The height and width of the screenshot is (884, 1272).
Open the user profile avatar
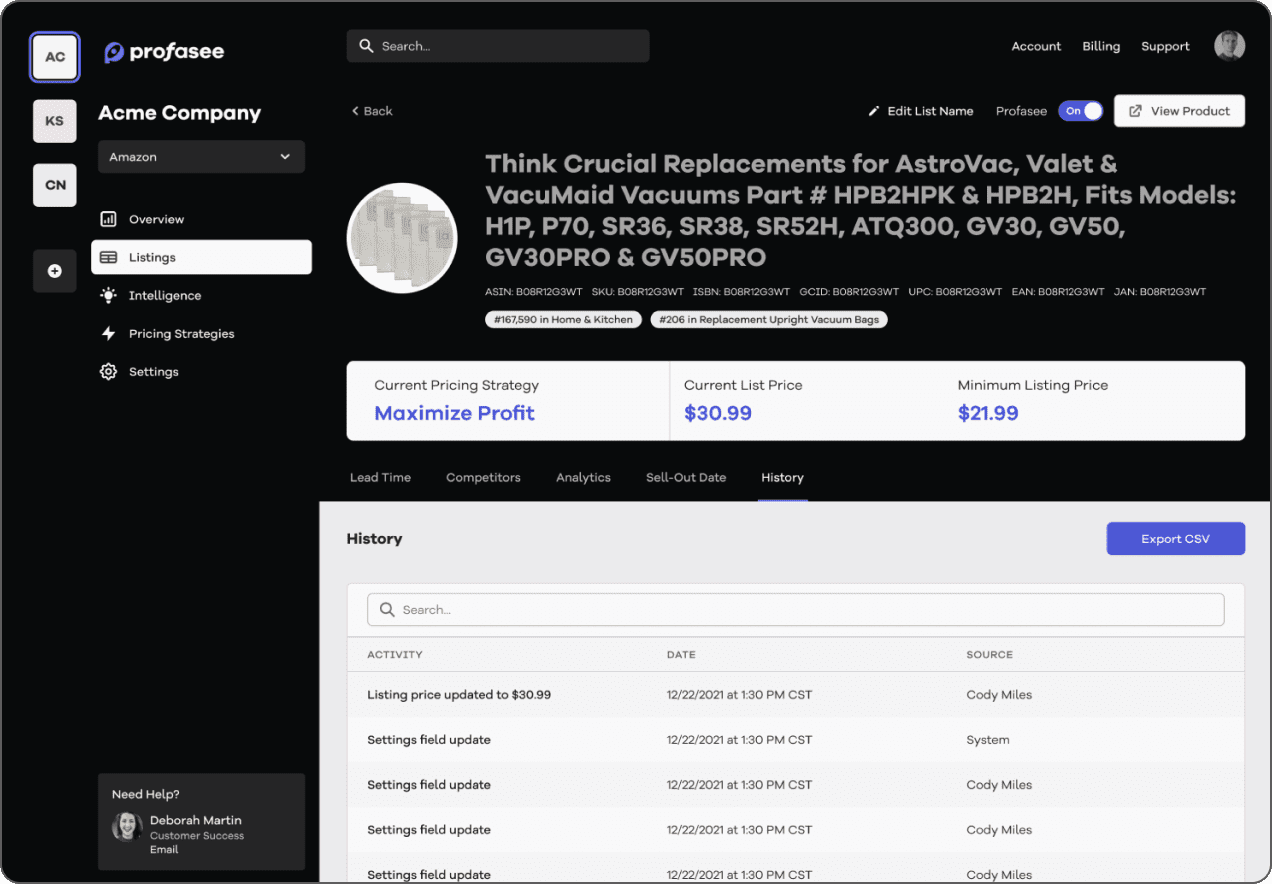[x=1229, y=46]
